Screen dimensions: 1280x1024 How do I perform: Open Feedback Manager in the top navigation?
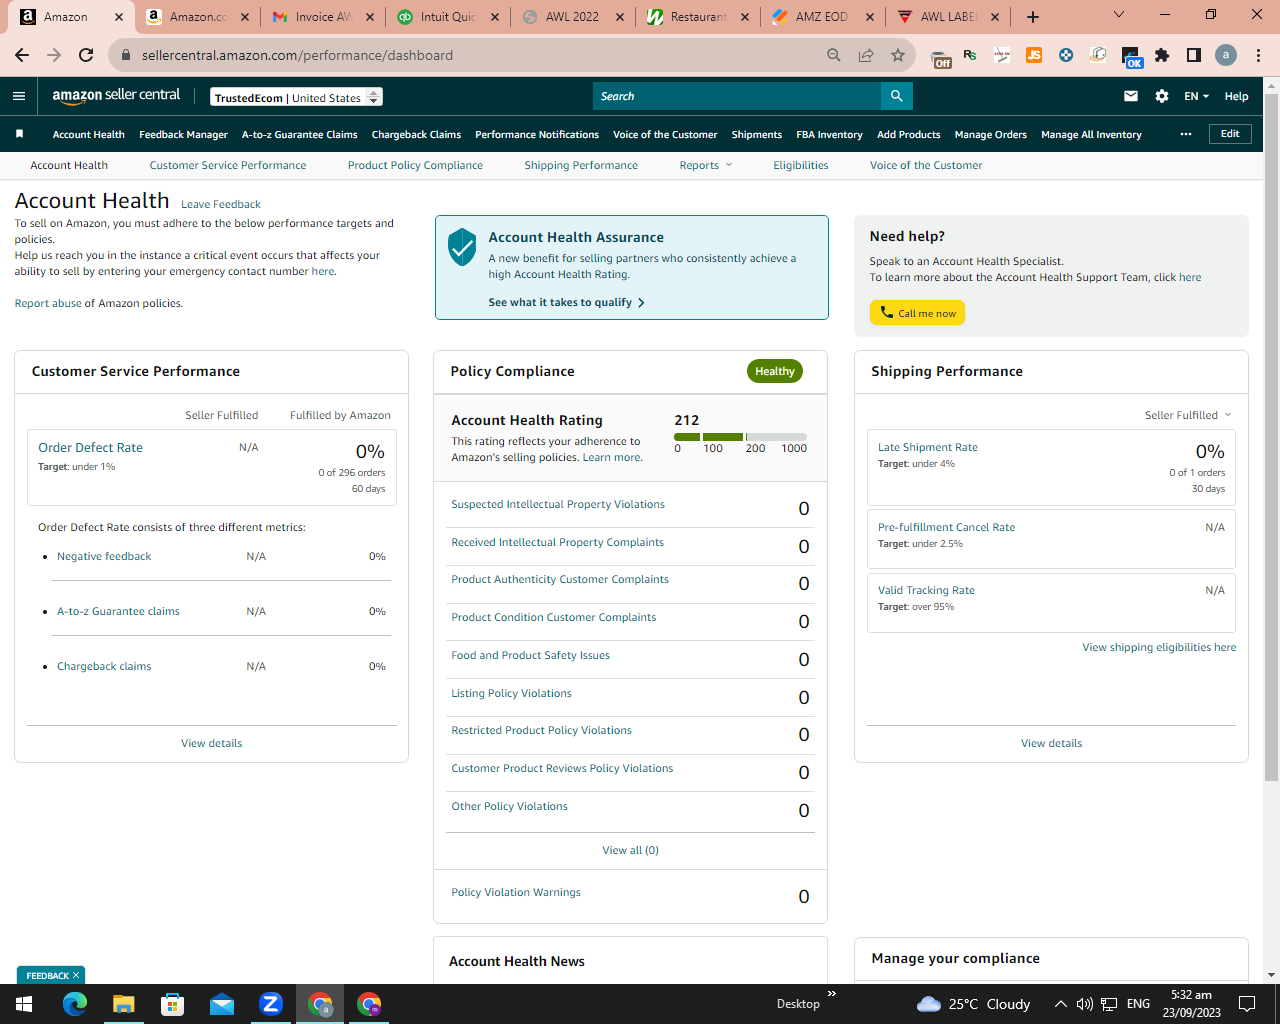(183, 134)
